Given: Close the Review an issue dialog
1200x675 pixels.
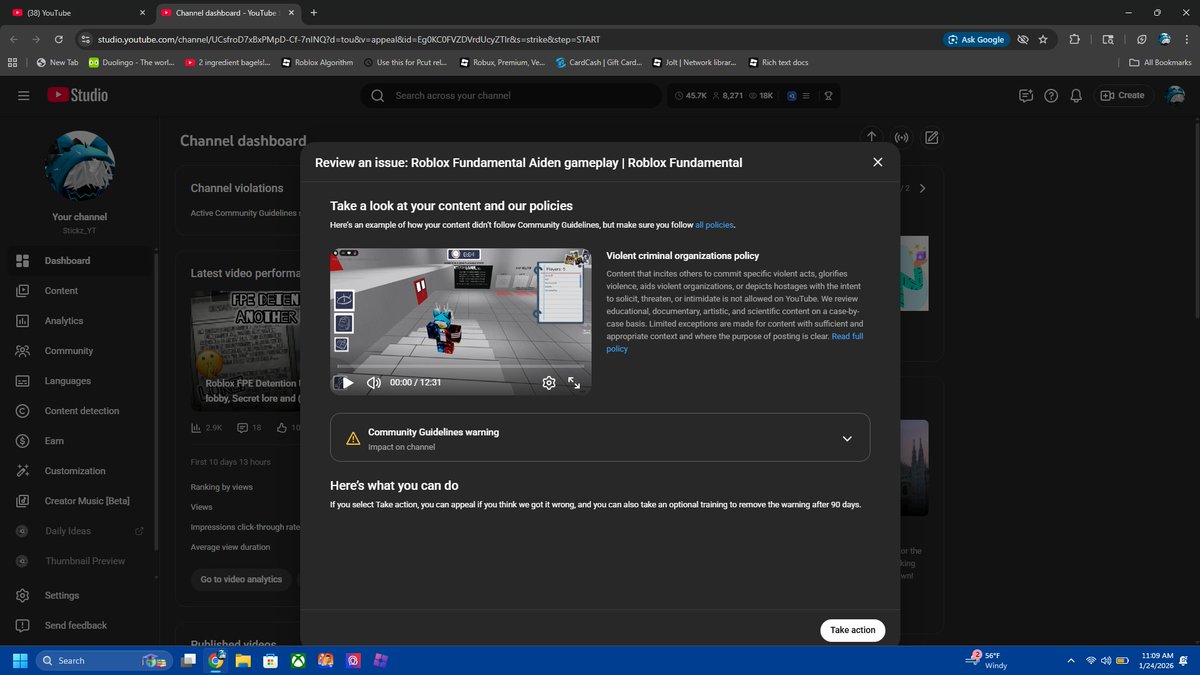Looking at the screenshot, I should (877, 162).
